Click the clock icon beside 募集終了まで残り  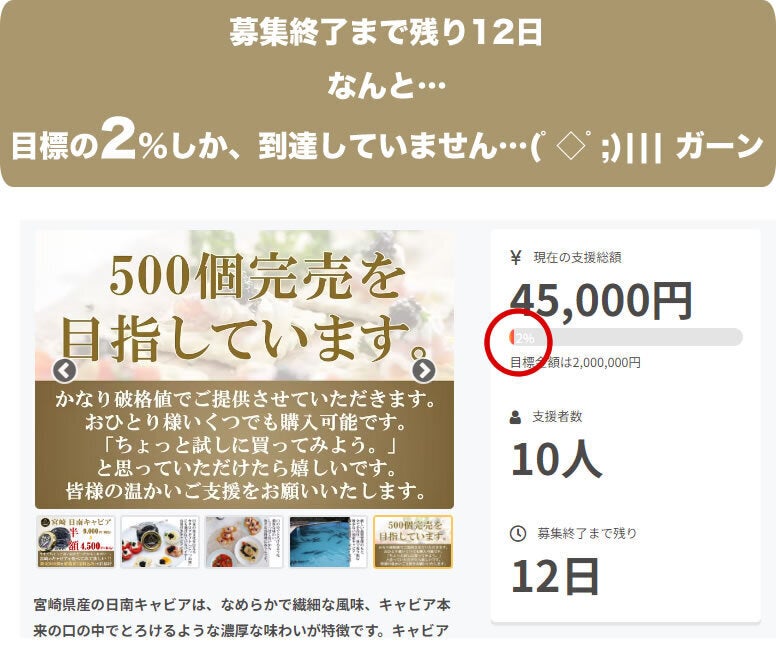pos(518,533)
